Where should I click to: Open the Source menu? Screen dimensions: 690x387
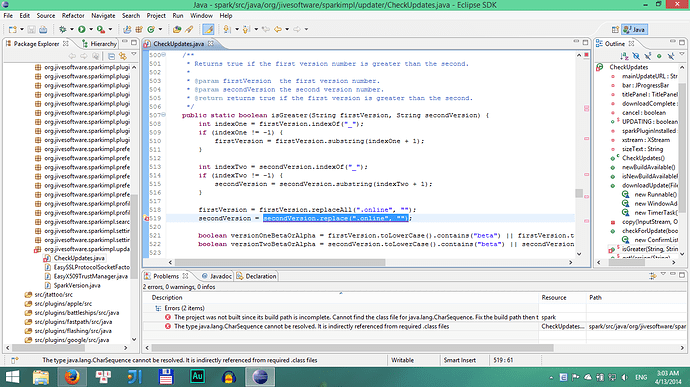coord(46,15)
